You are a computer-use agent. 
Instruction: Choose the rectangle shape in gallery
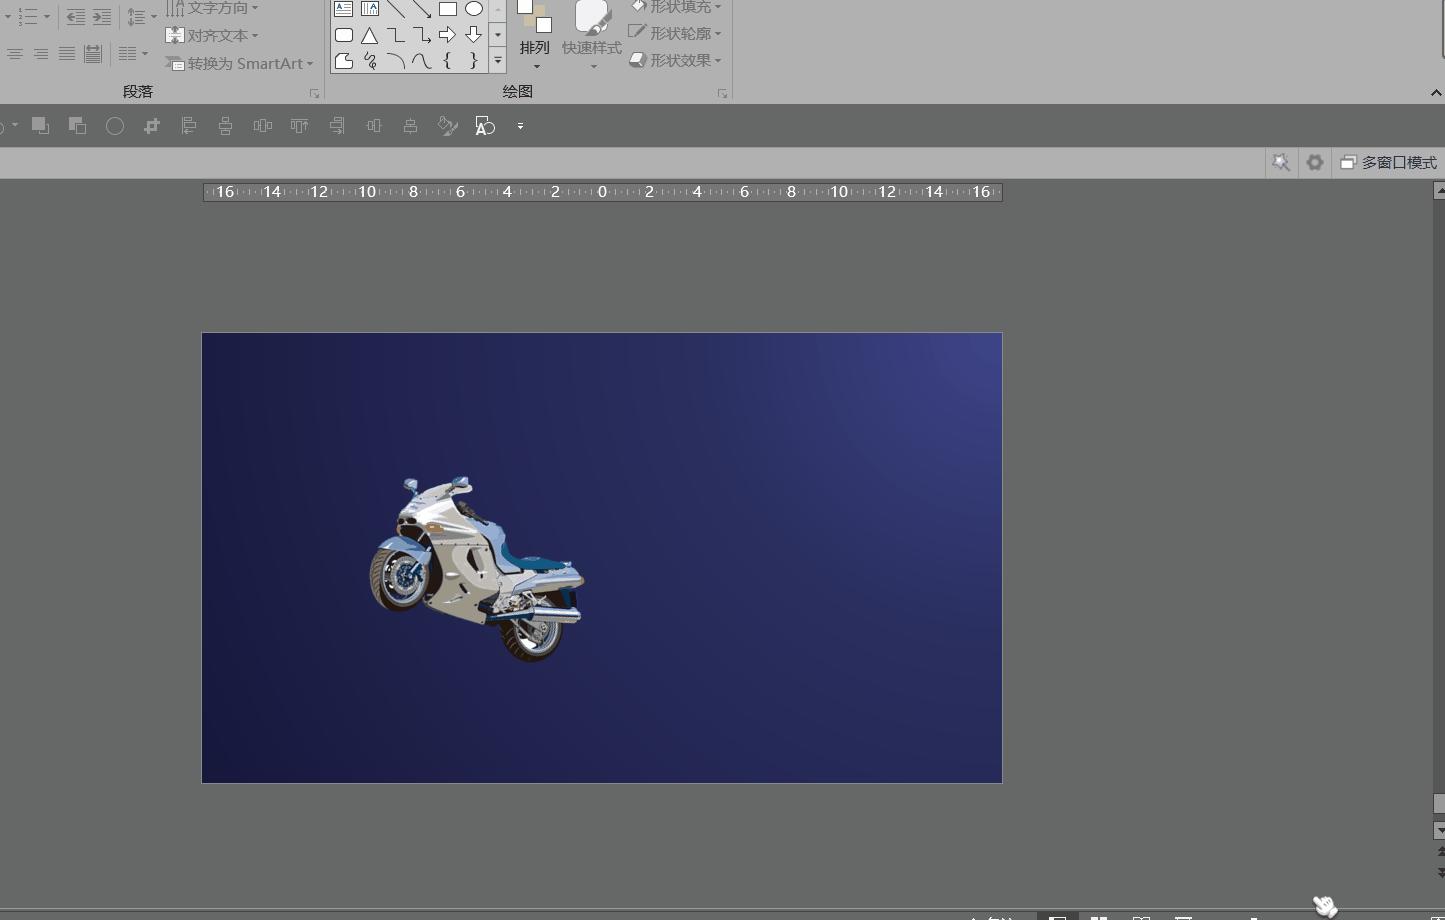pos(447,9)
